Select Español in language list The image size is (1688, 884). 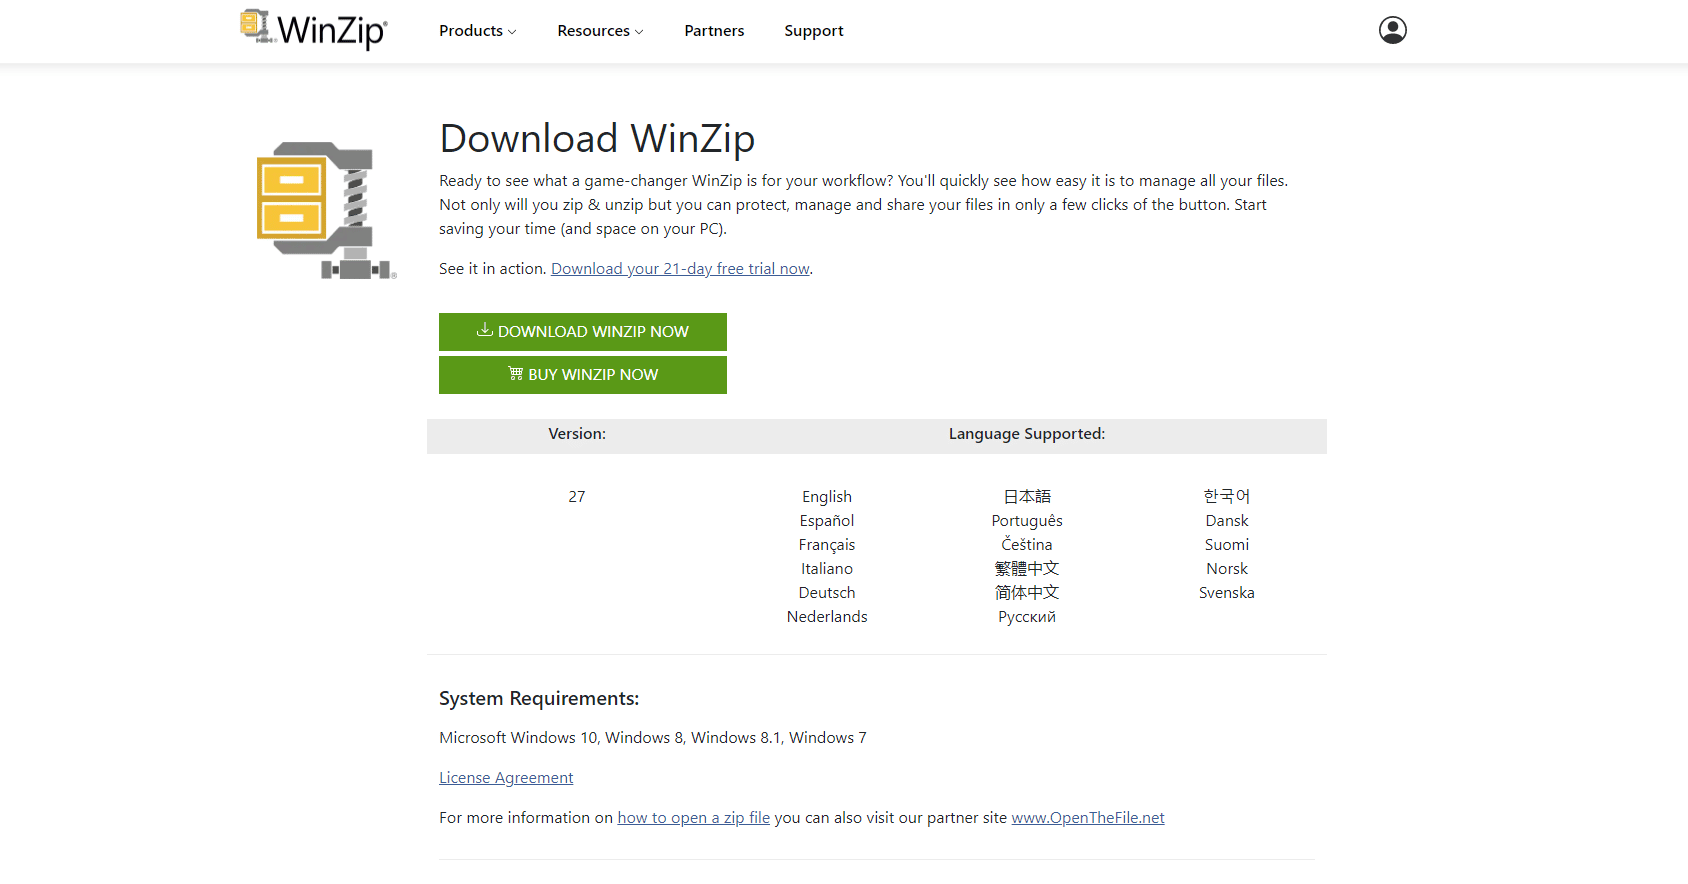[827, 521]
